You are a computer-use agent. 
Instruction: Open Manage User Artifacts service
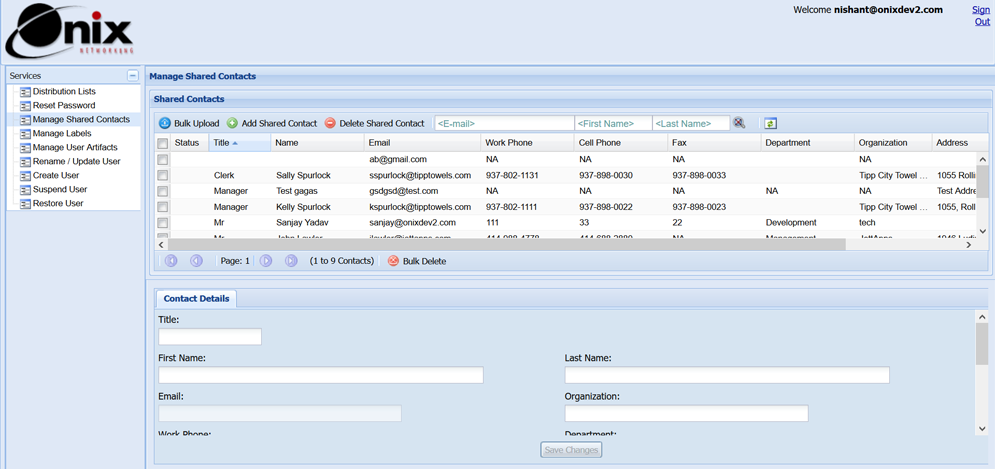point(75,148)
